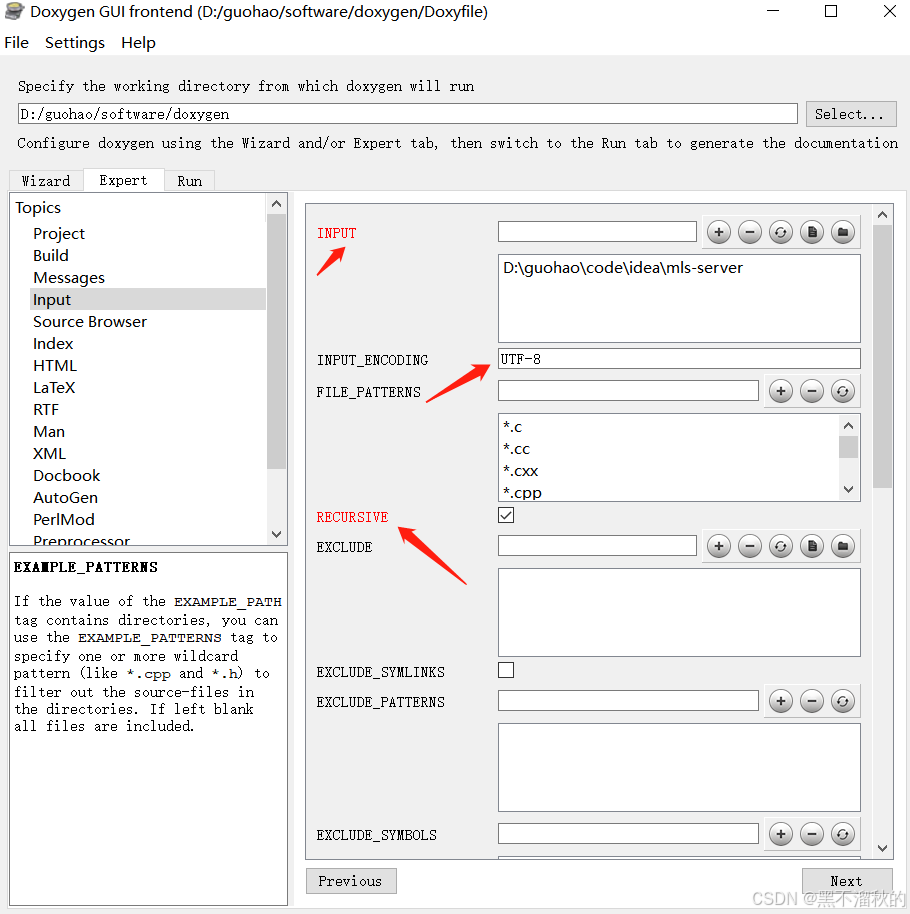Switch to the Run tab

[189, 181]
